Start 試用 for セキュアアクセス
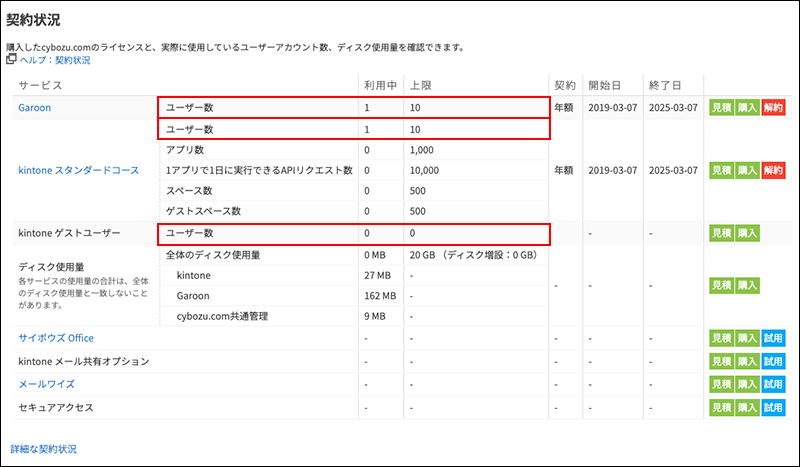 [x=773, y=408]
